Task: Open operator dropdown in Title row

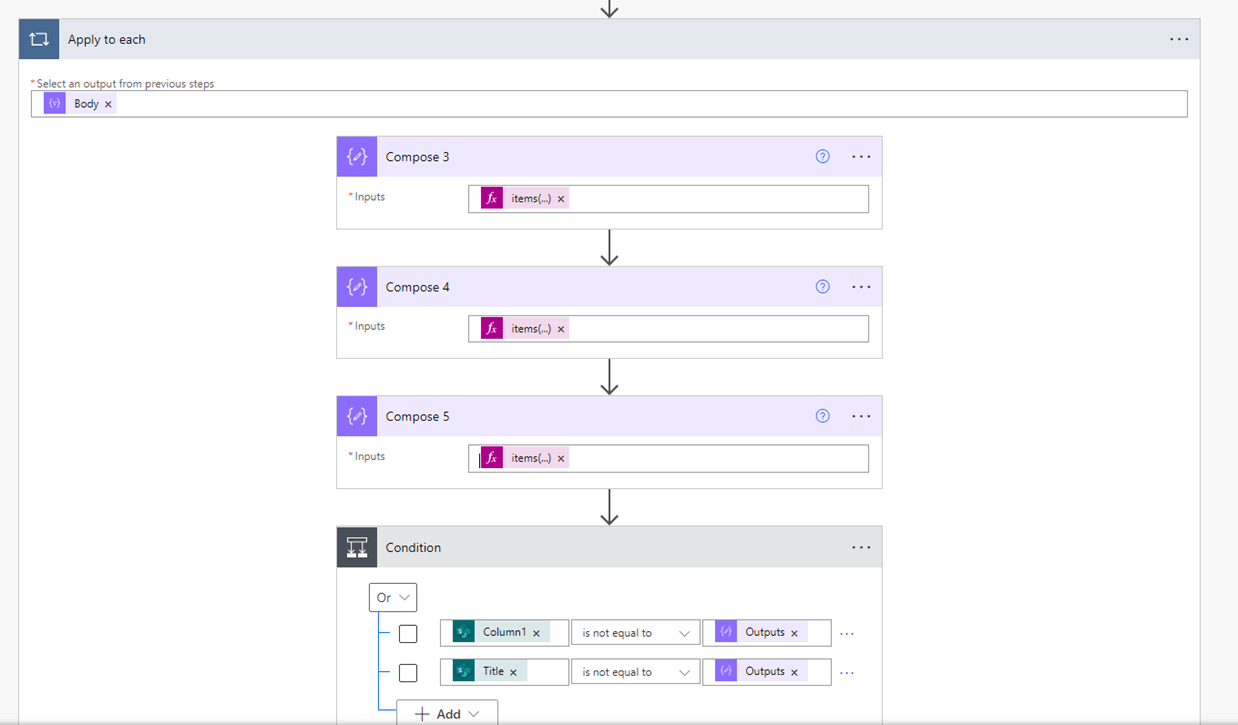Action: (x=635, y=672)
